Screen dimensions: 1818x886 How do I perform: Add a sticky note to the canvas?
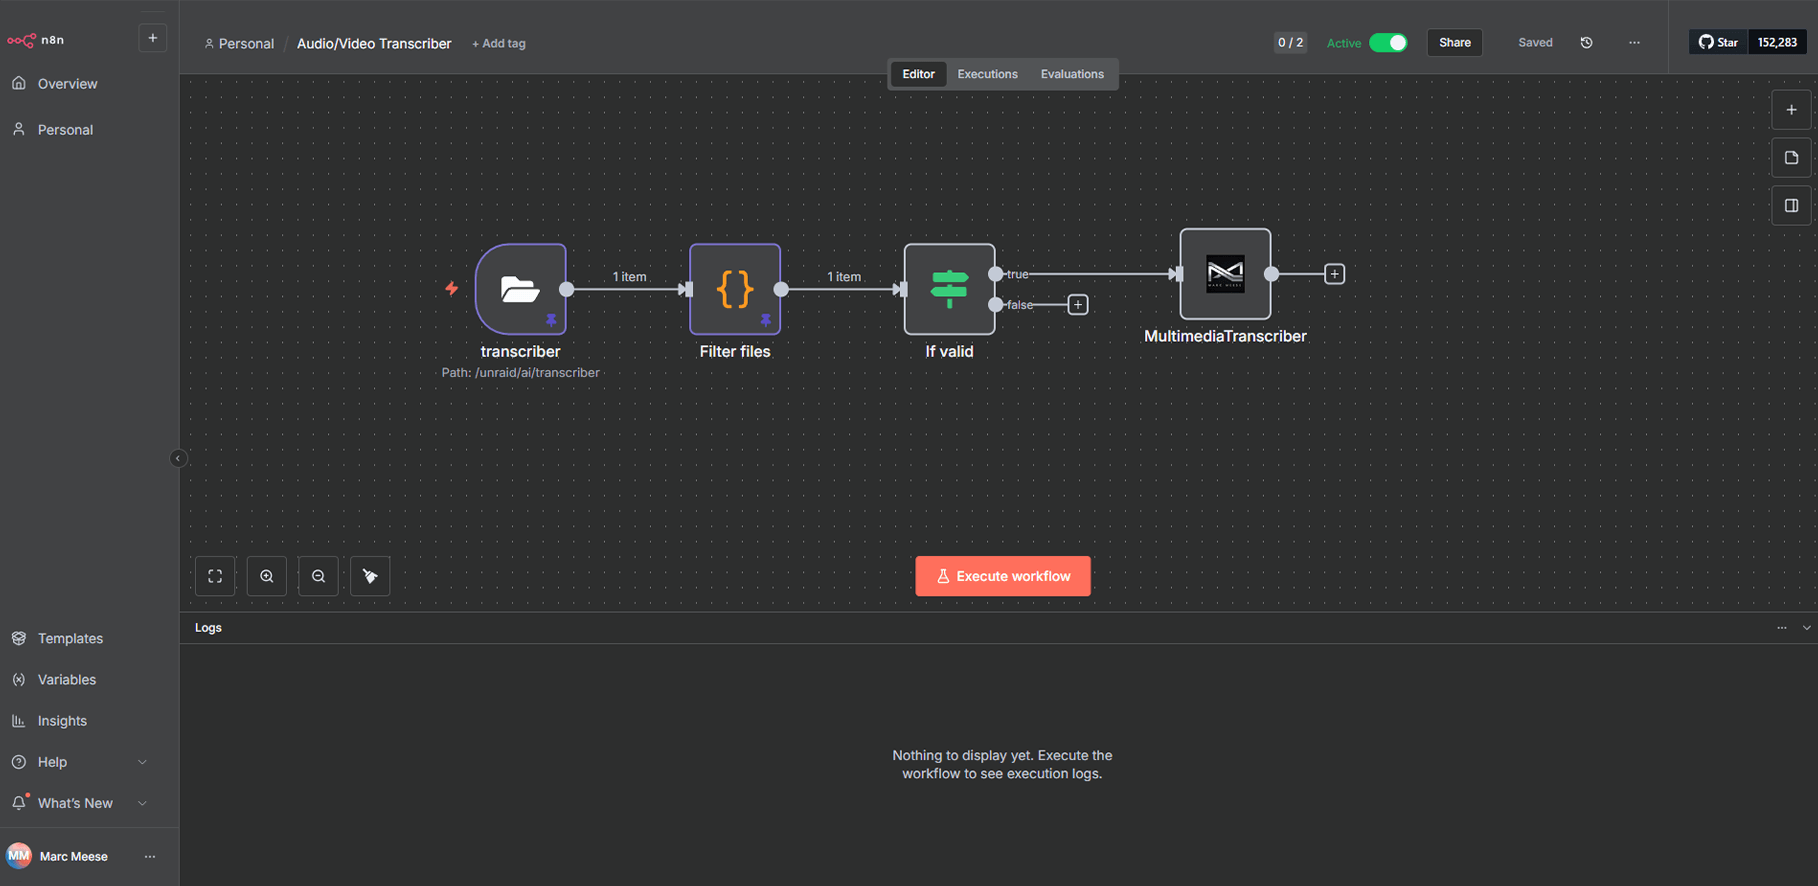coord(1791,158)
